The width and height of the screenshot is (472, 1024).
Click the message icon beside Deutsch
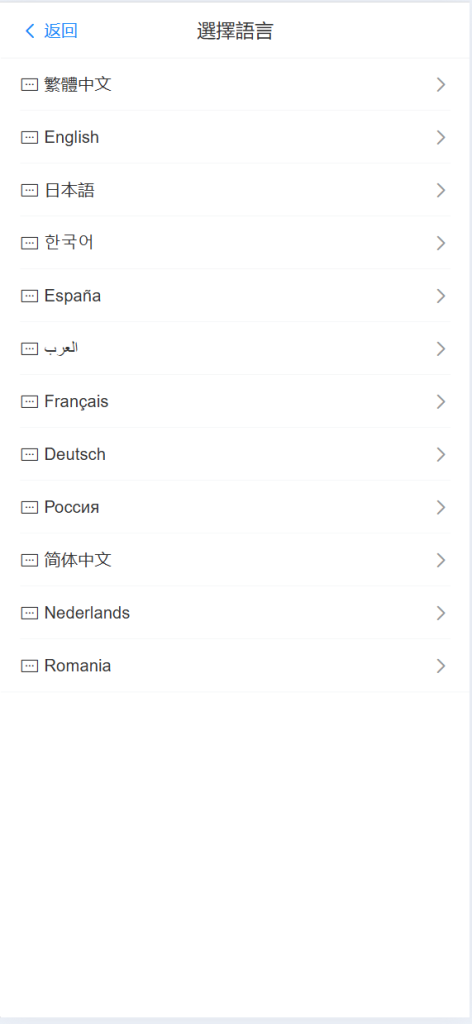tap(29, 455)
